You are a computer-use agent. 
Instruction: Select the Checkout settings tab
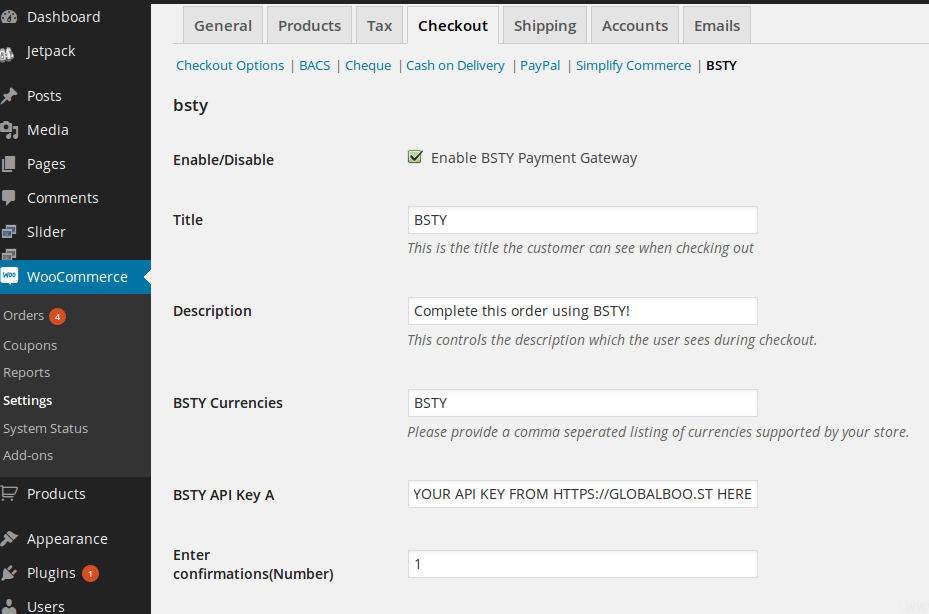click(x=453, y=25)
